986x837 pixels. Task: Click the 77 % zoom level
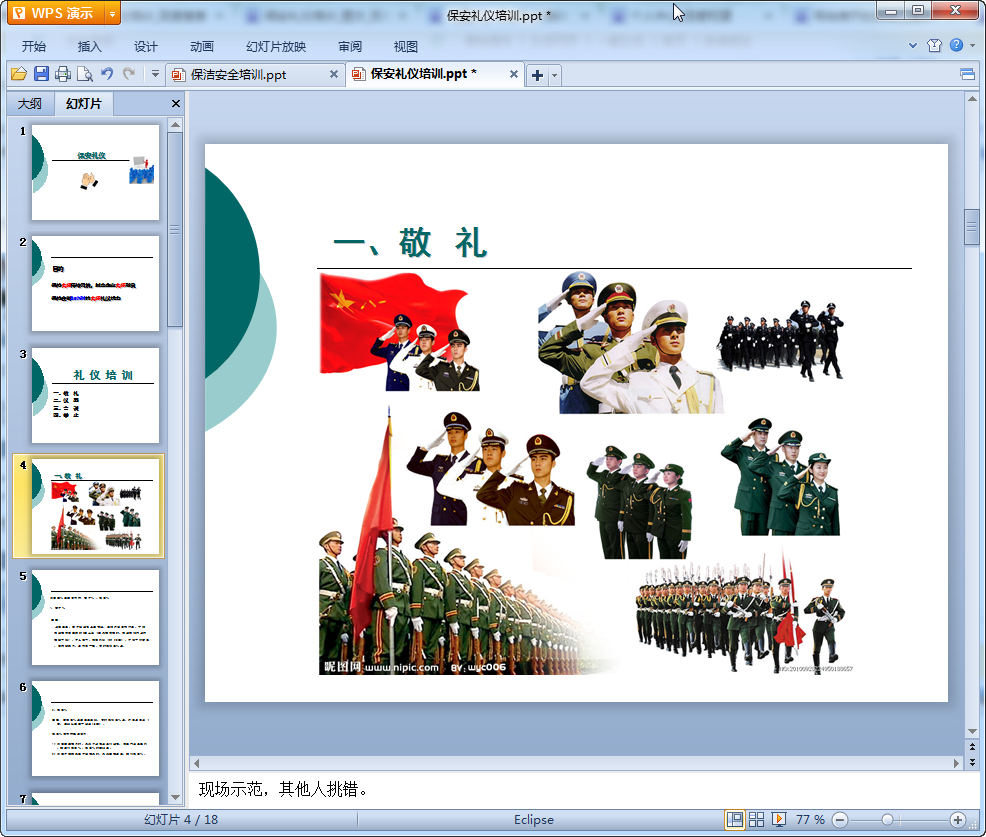pos(810,819)
